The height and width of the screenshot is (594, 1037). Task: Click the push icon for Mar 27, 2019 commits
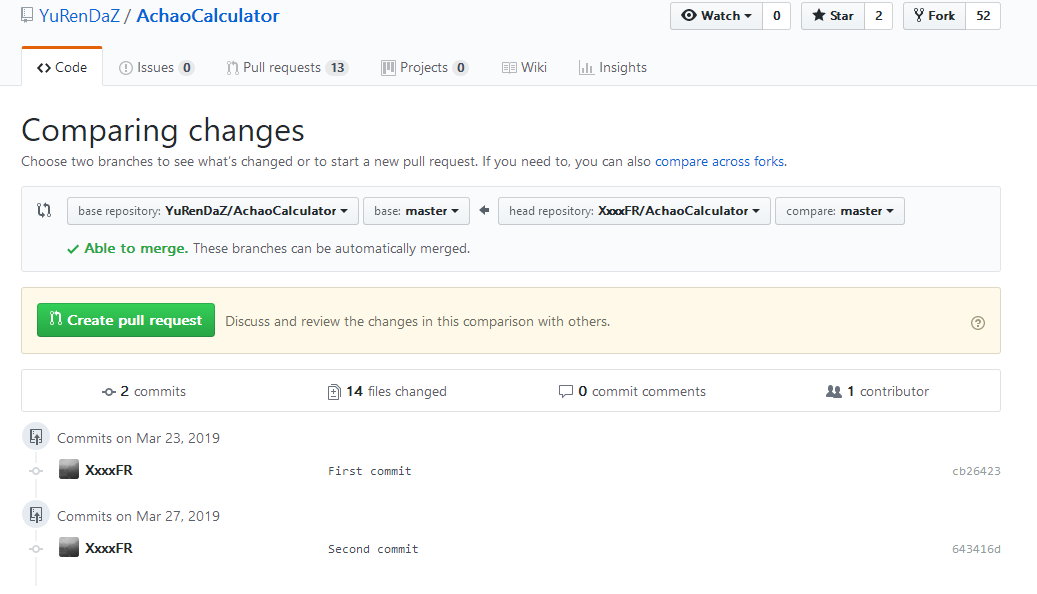[x=36, y=515]
